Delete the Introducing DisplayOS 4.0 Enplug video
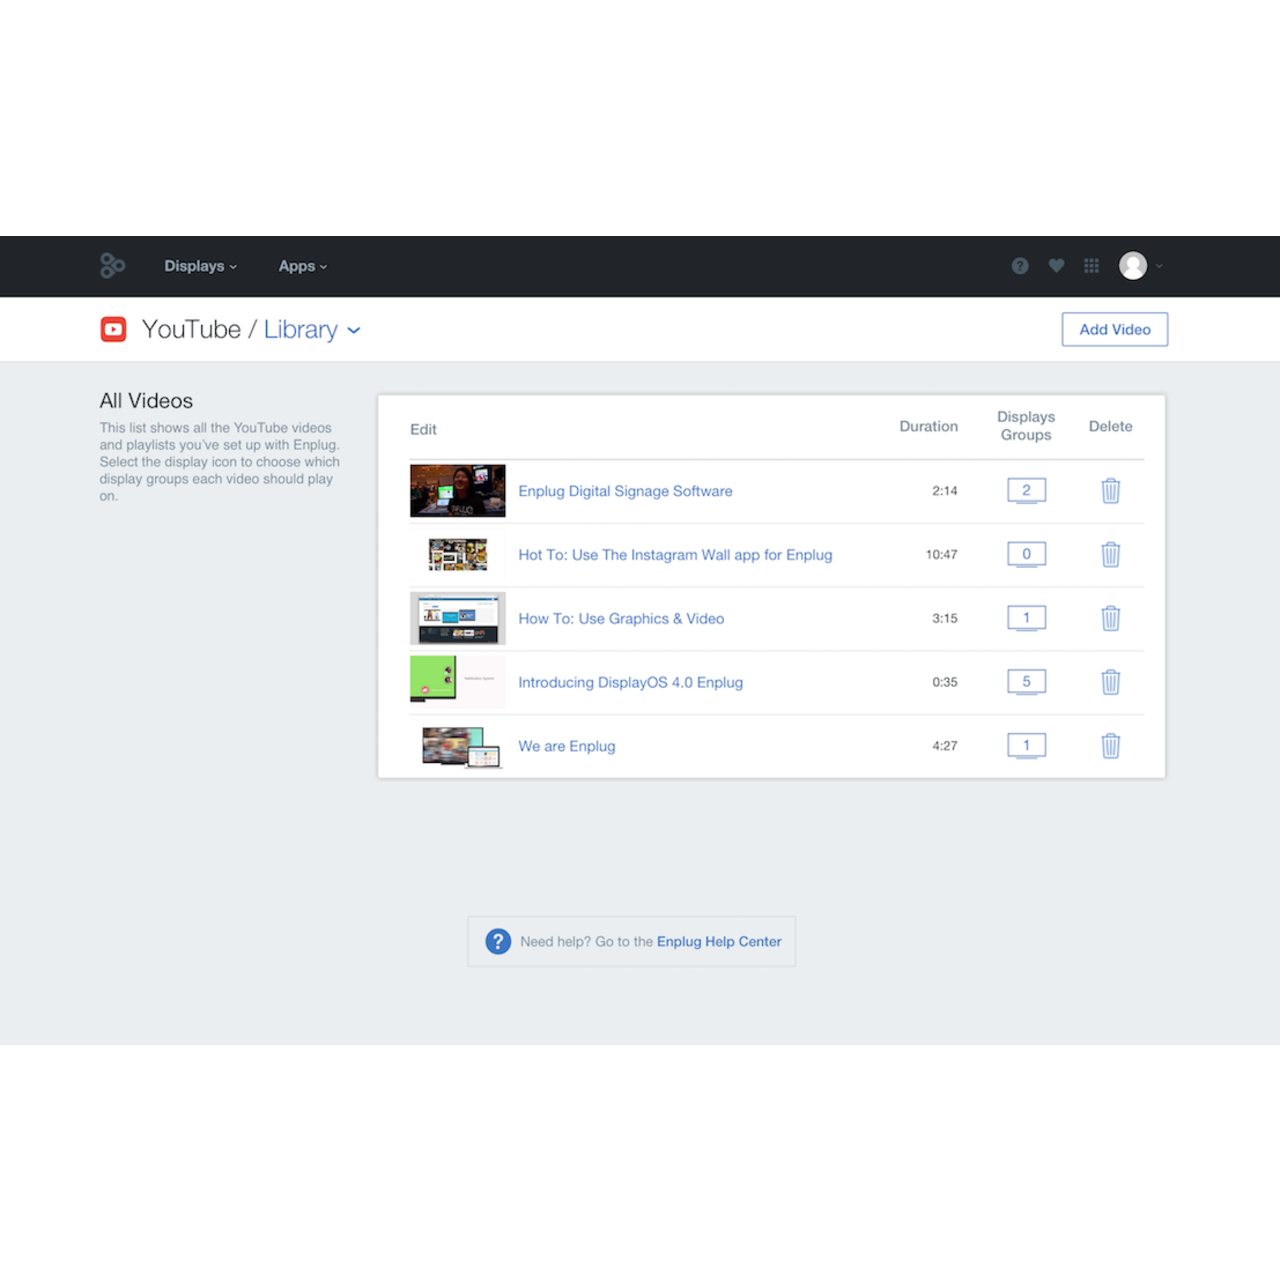This screenshot has width=1280, height=1280. point(1110,681)
